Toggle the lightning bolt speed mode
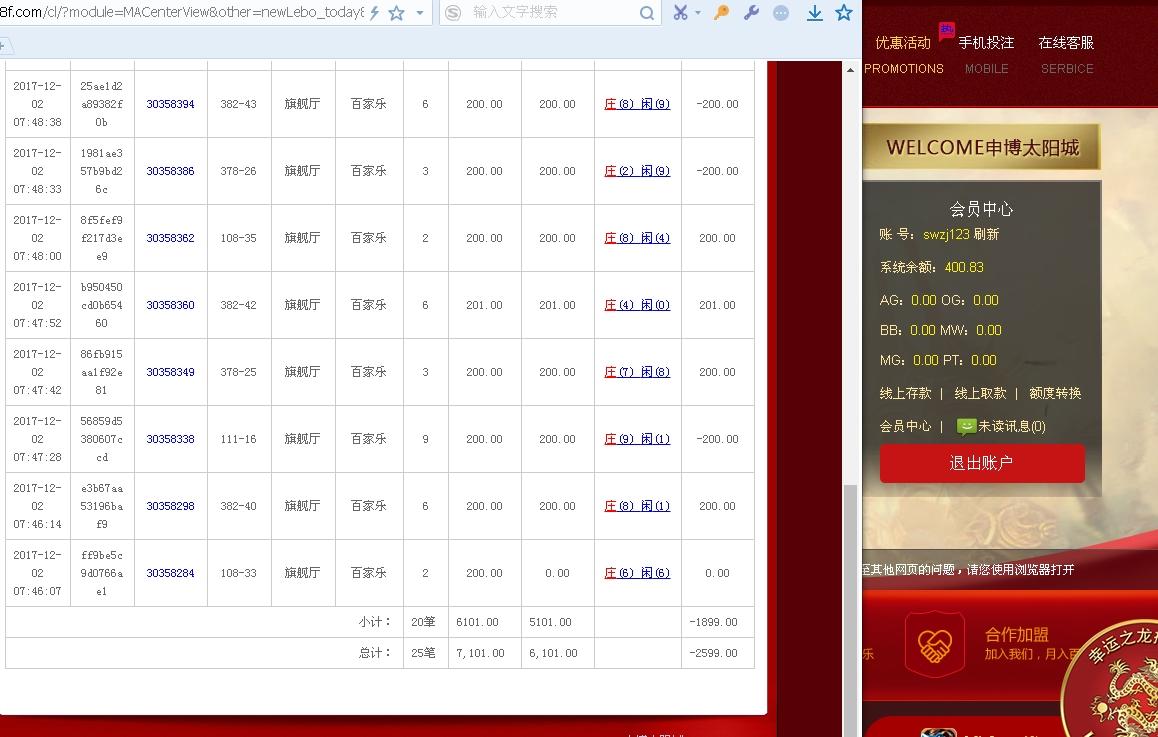Screen dimensions: 1158x737 click(x=374, y=13)
